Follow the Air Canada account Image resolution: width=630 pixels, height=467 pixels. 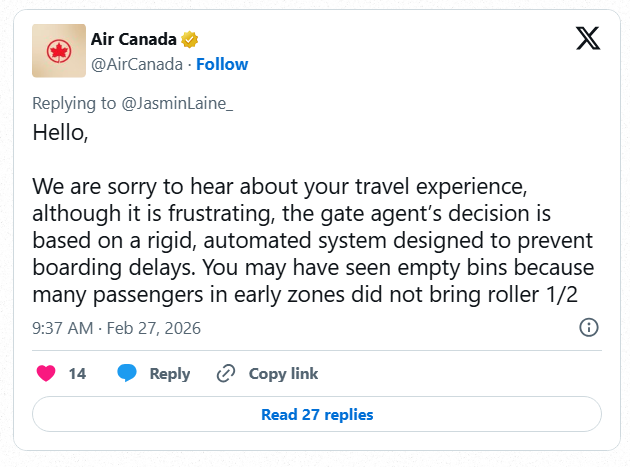click(222, 64)
